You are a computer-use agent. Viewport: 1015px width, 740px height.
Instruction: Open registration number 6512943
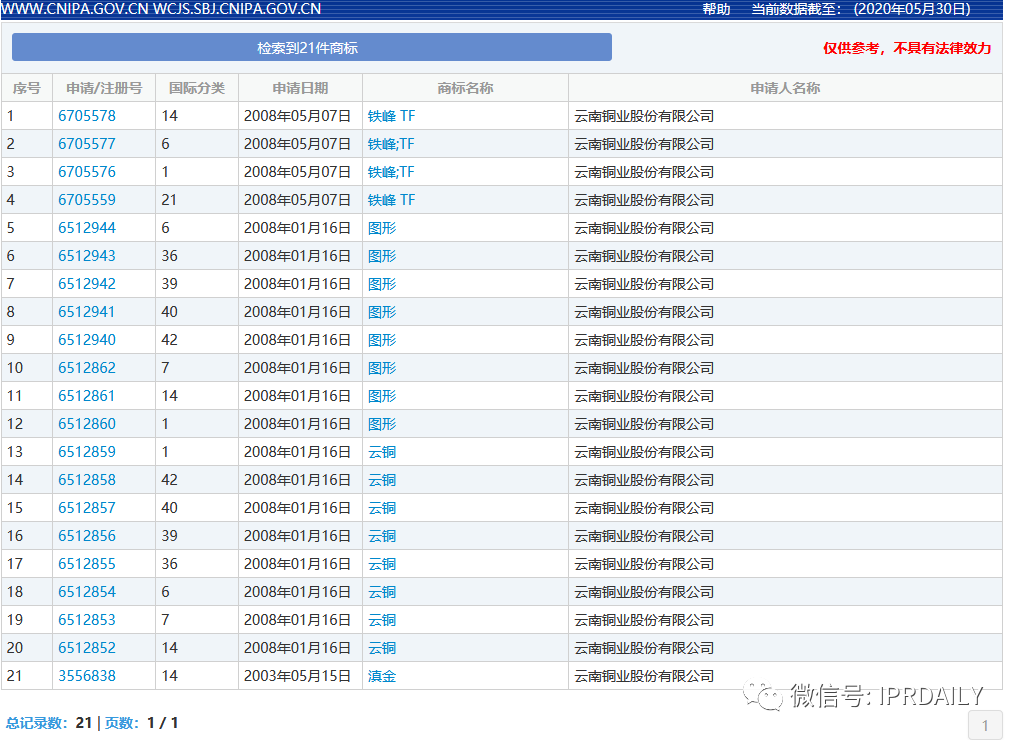pyautogui.click(x=87, y=256)
